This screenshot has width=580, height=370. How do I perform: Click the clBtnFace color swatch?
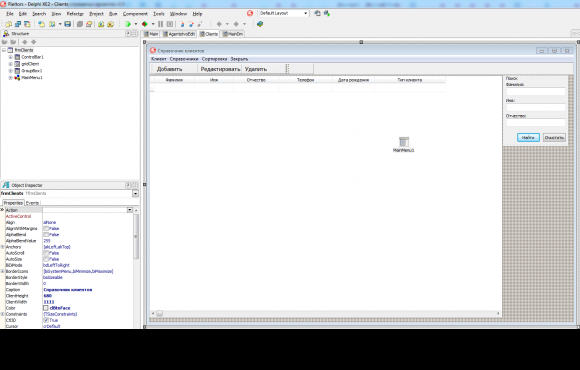46,308
